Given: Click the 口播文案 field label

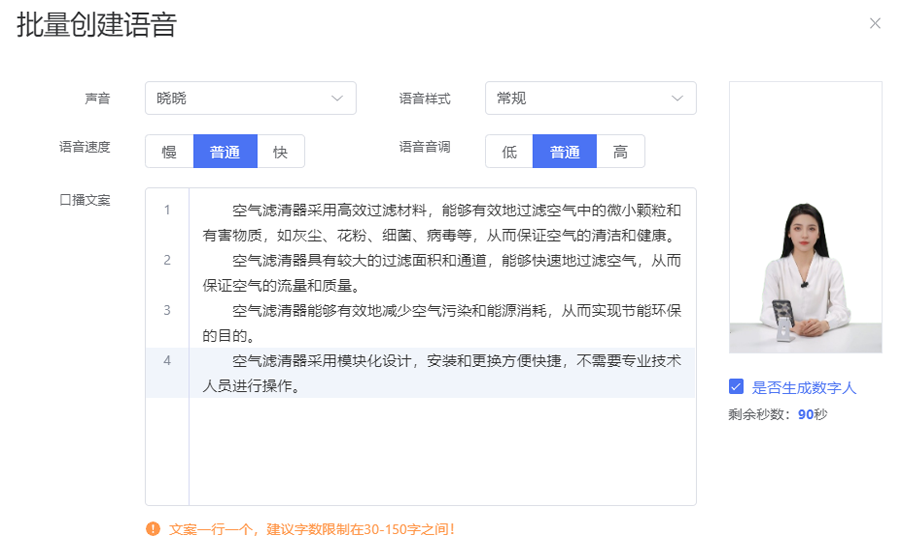Looking at the screenshot, I should (x=85, y=200).
